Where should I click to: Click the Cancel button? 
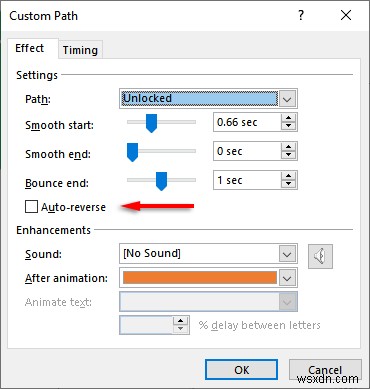tap(325, 370)
